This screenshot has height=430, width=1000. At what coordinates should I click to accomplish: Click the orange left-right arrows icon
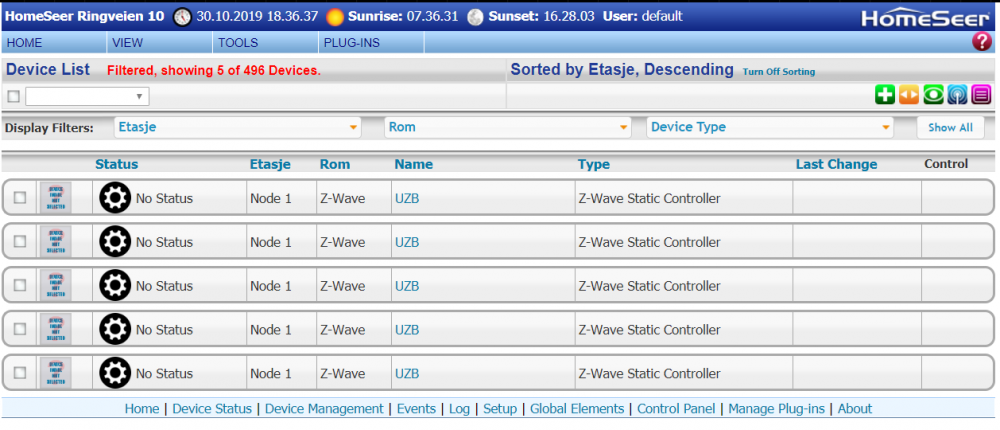coord(909,95)
